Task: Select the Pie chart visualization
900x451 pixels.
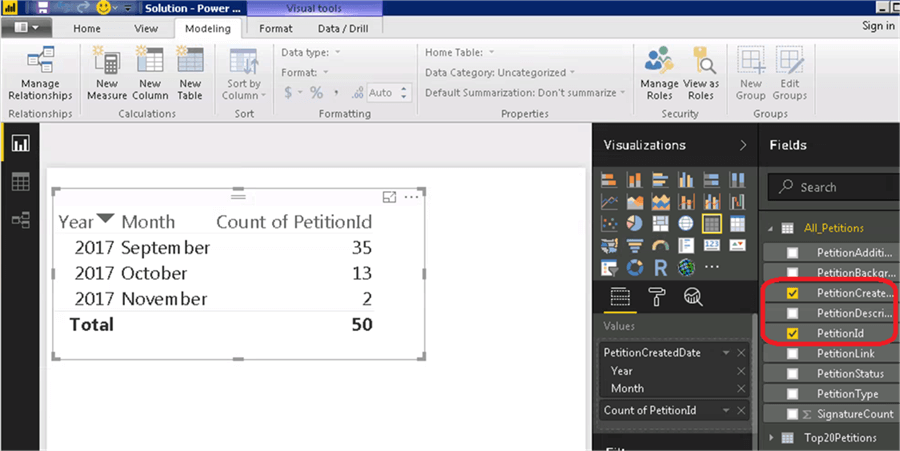Action: coord(634,224)
